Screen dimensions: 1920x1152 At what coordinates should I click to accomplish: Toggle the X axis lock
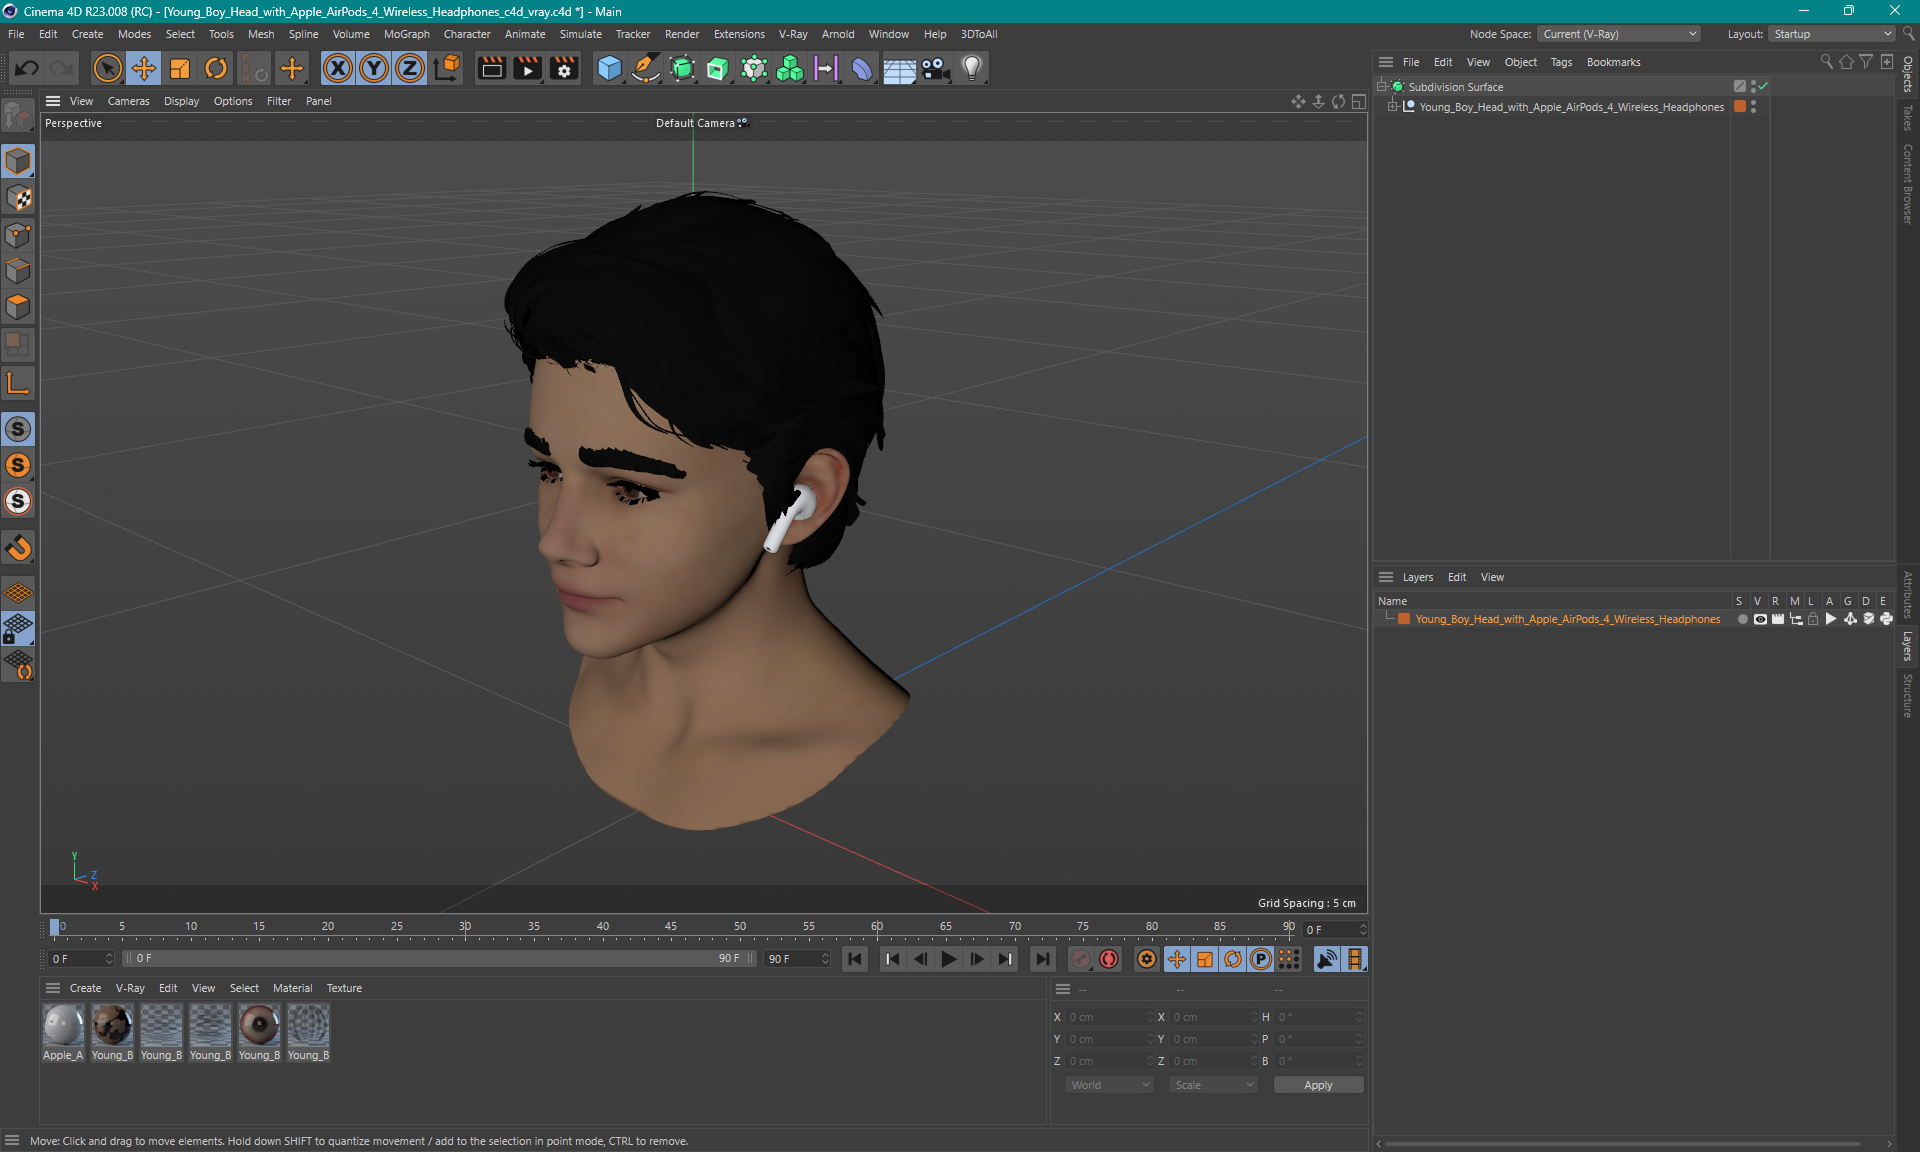(x=338, y=68)
